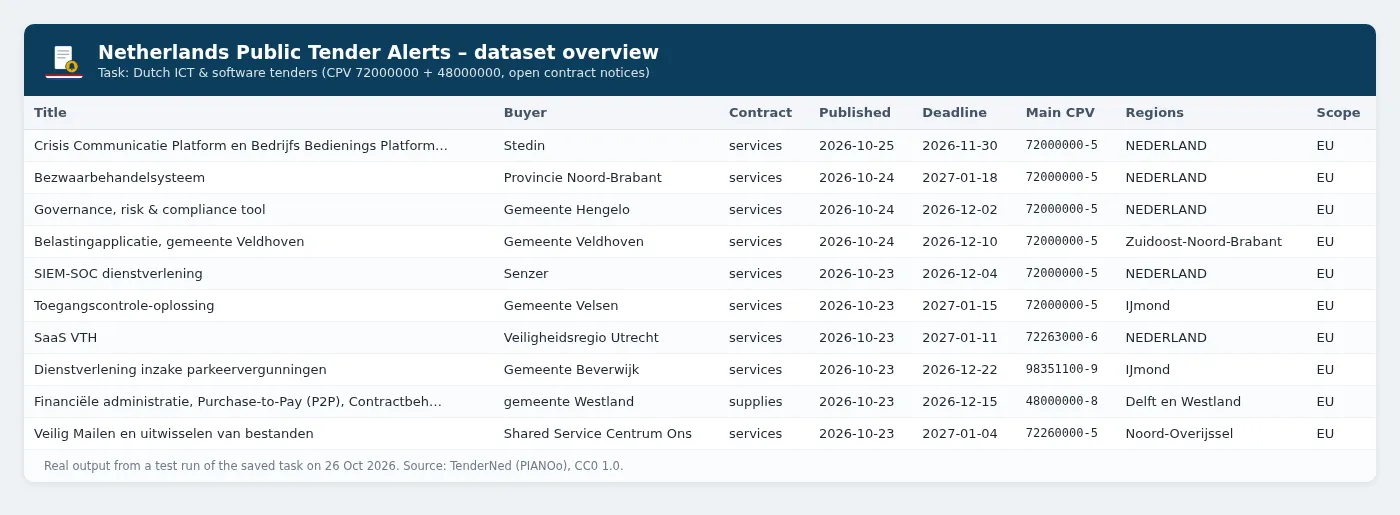Image resolution: width=1400 pixels, height=515 pixels.
Task: Select the Toegangscontrole-oplossing title
Action: coord(124,306)
